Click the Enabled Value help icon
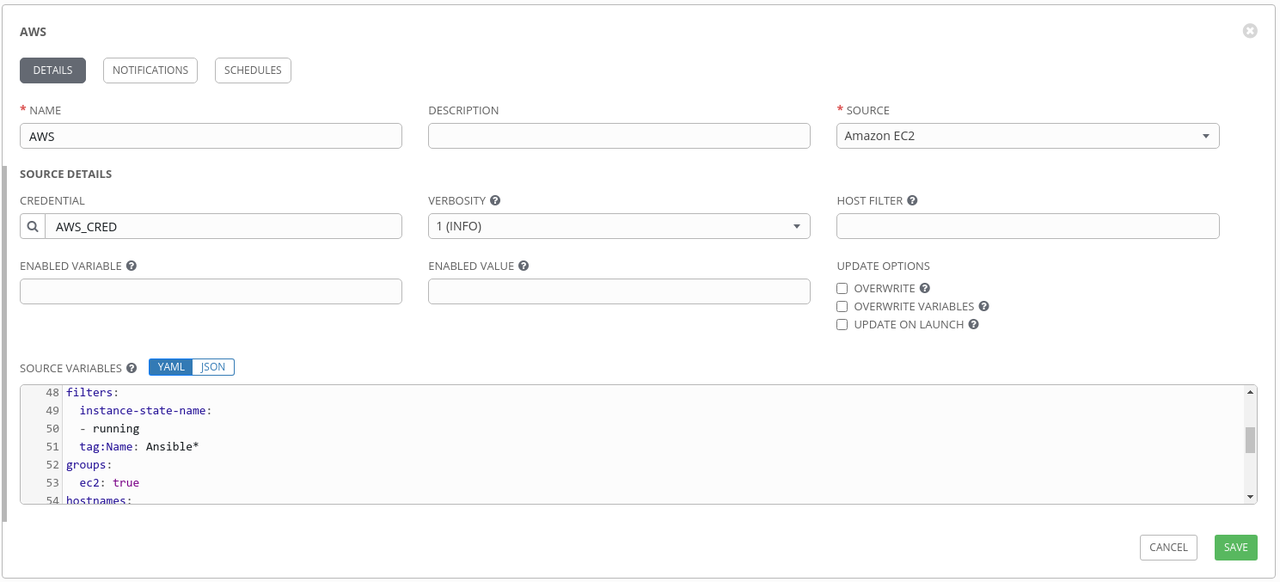Screen dimensions: 1280x582 (524, 265)
